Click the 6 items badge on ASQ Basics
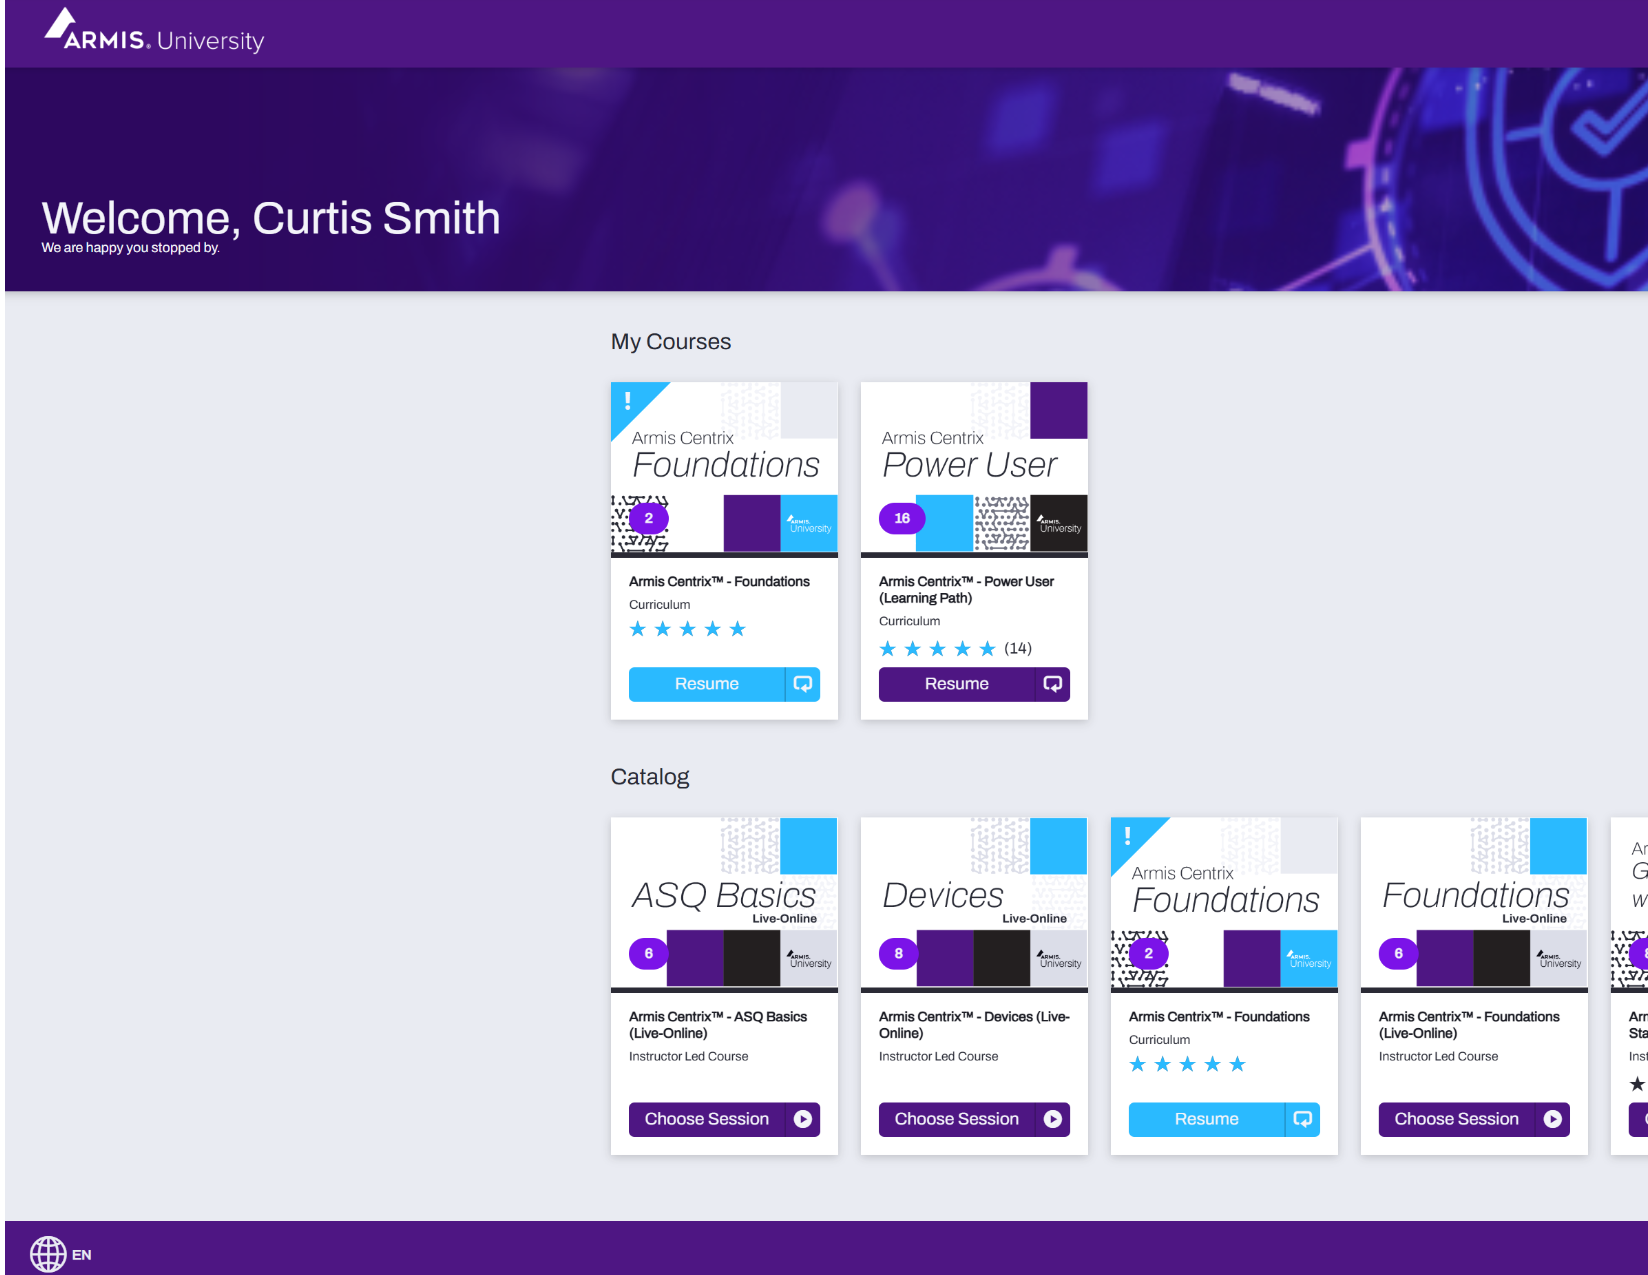 [649, 953]
